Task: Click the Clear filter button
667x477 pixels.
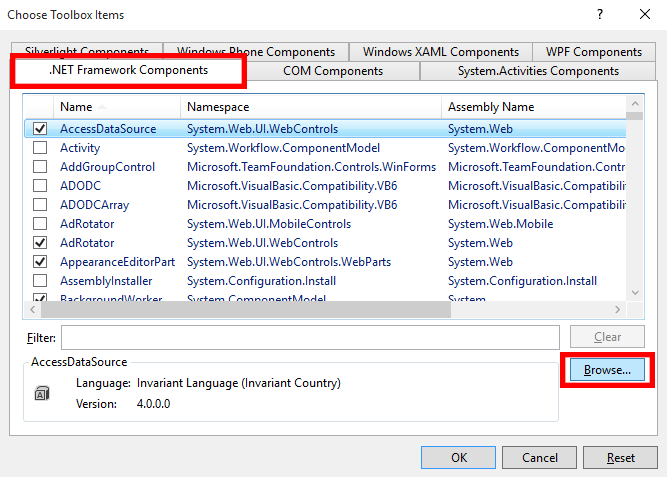Action: (x=607, y=337)
